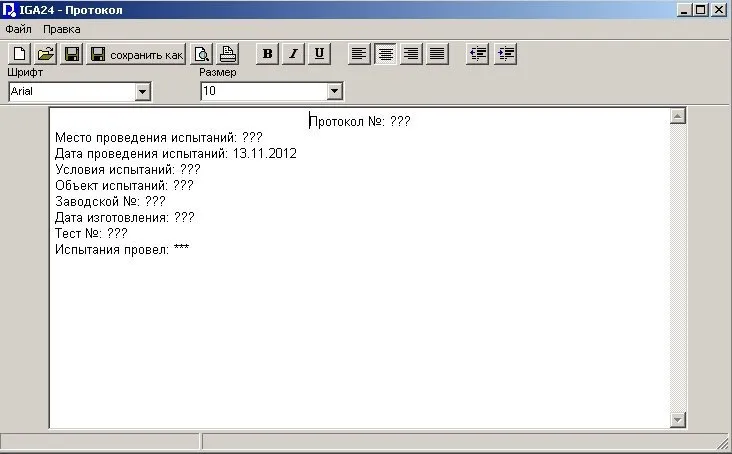Open an existing file with folder icon
Image resolution: width=732 pixels, height=454 pixels.
46,54
